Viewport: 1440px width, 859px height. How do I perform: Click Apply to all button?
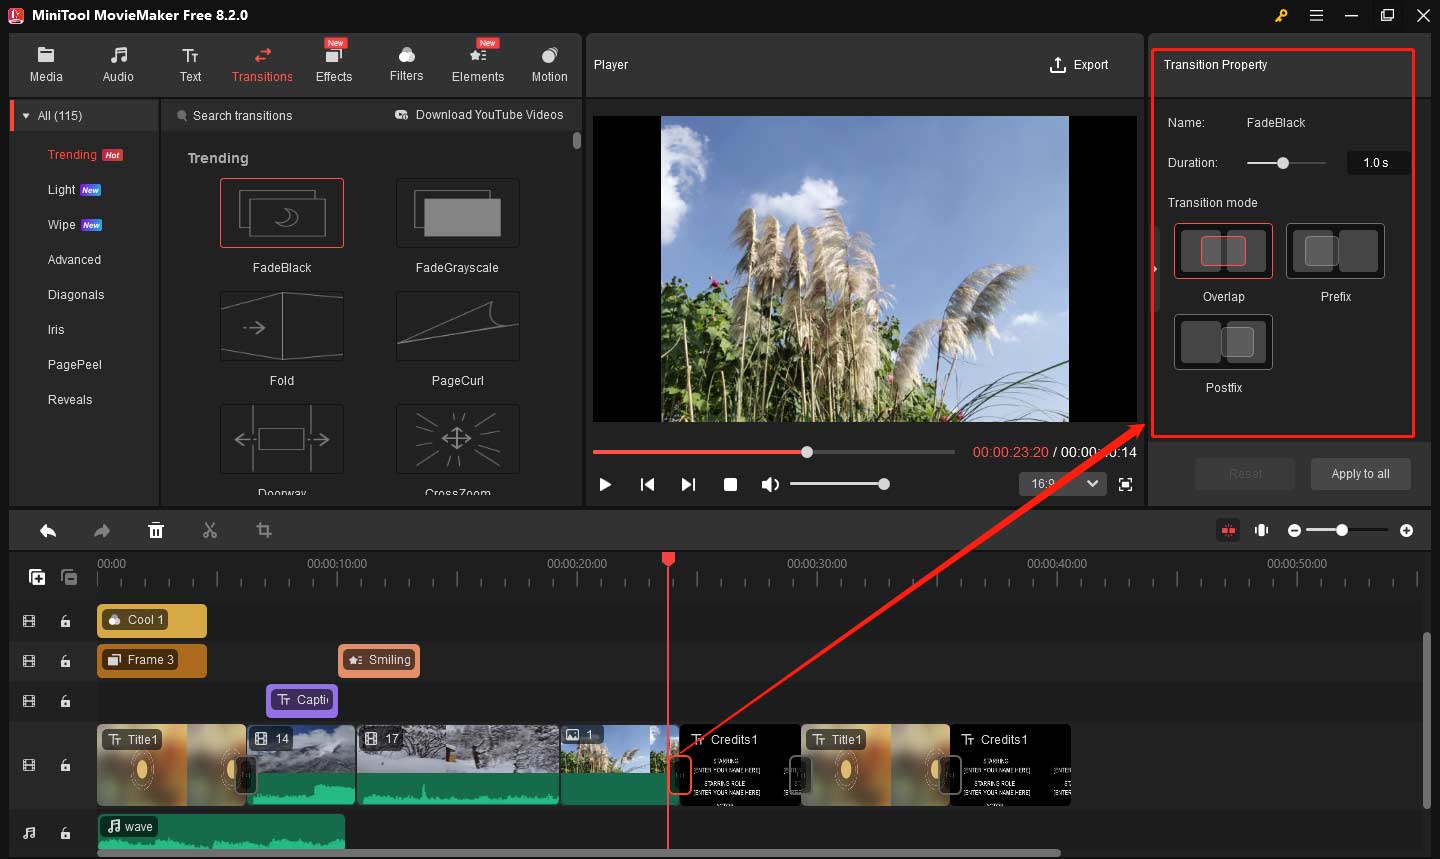1360,474
